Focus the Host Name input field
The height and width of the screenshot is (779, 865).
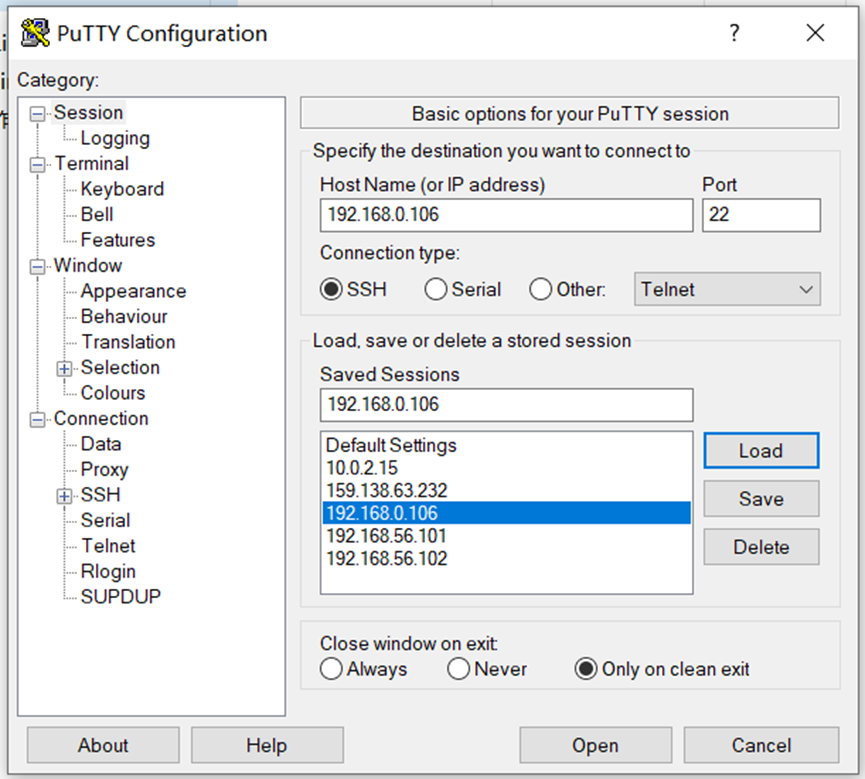pyautogui.click(x=506, y=215)
